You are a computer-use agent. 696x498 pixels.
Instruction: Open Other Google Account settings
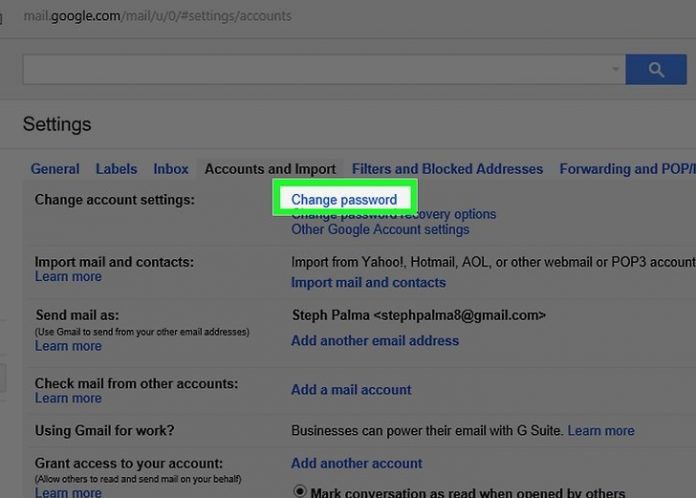click(380, 229)
